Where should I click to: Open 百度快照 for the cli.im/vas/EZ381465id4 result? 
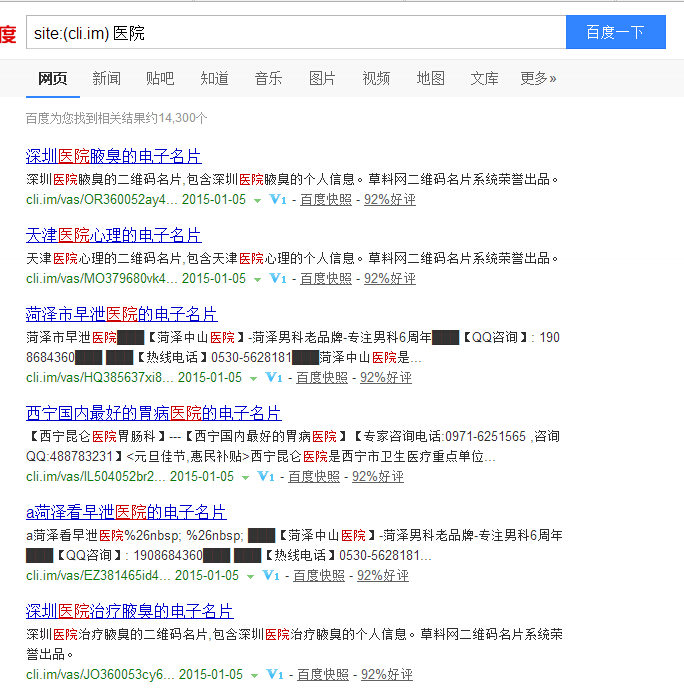tap(319, 575)
